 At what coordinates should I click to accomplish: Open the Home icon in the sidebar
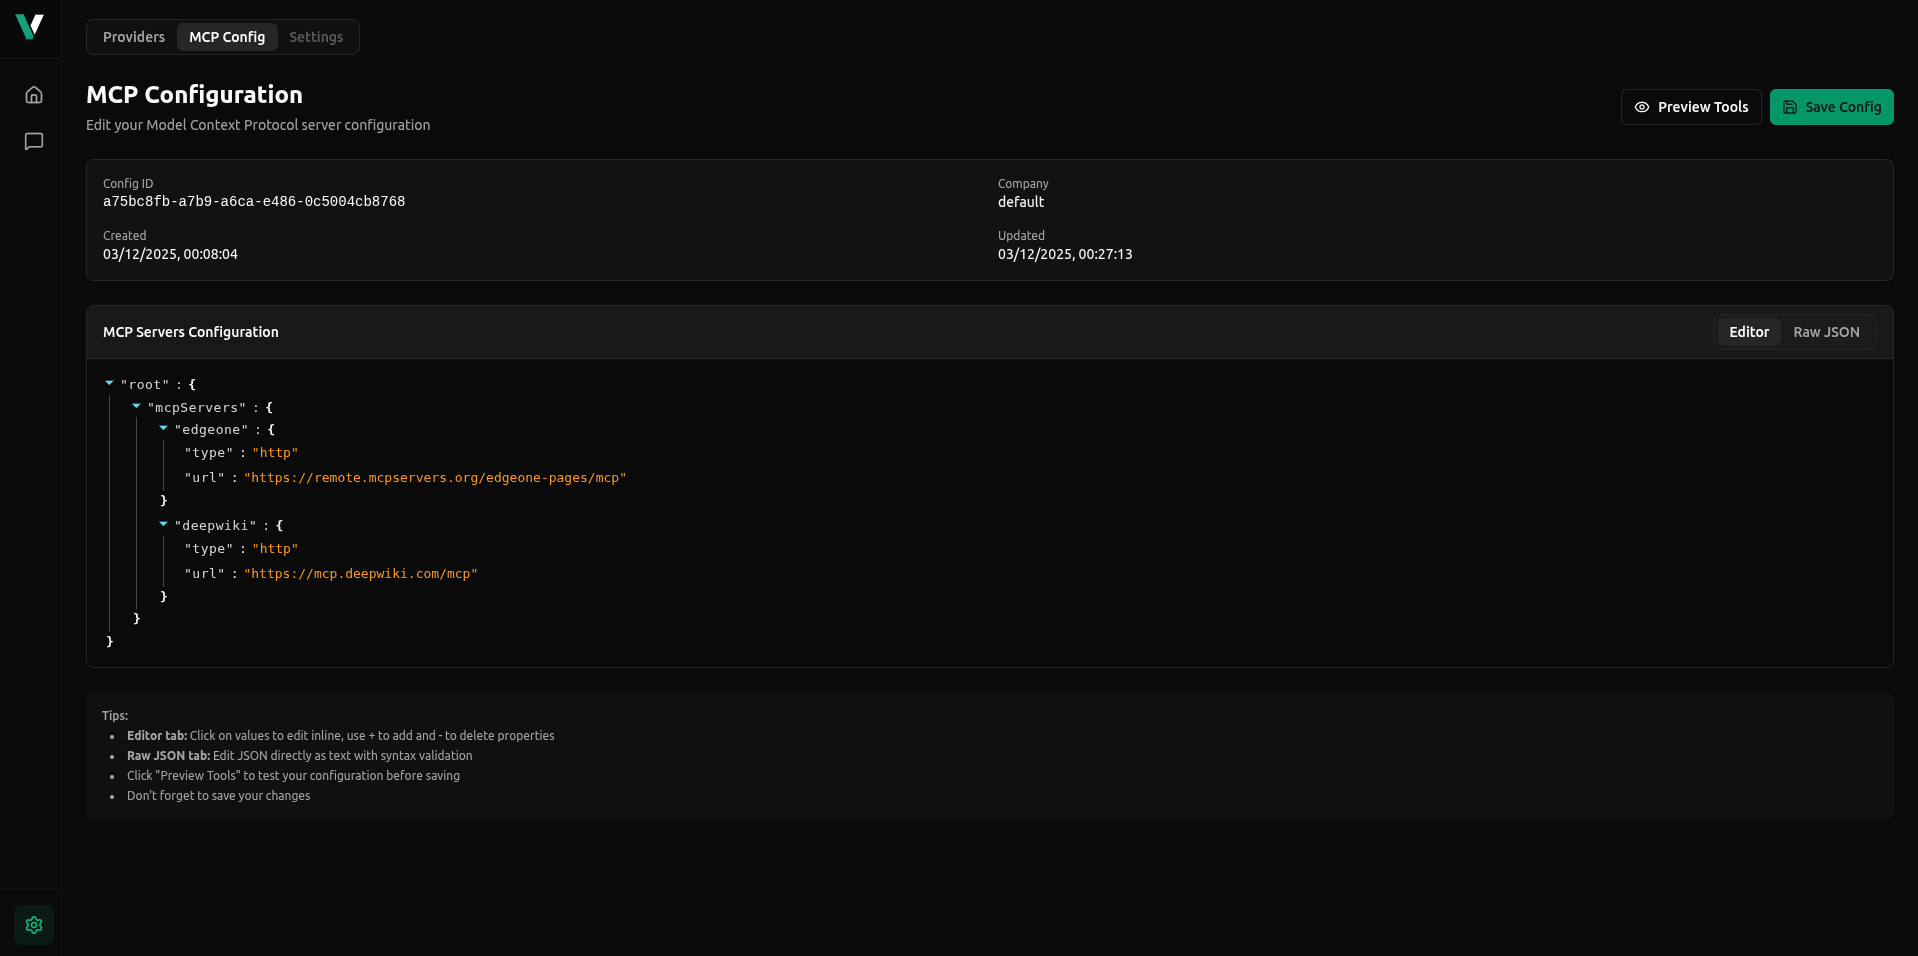pos(33,94)
